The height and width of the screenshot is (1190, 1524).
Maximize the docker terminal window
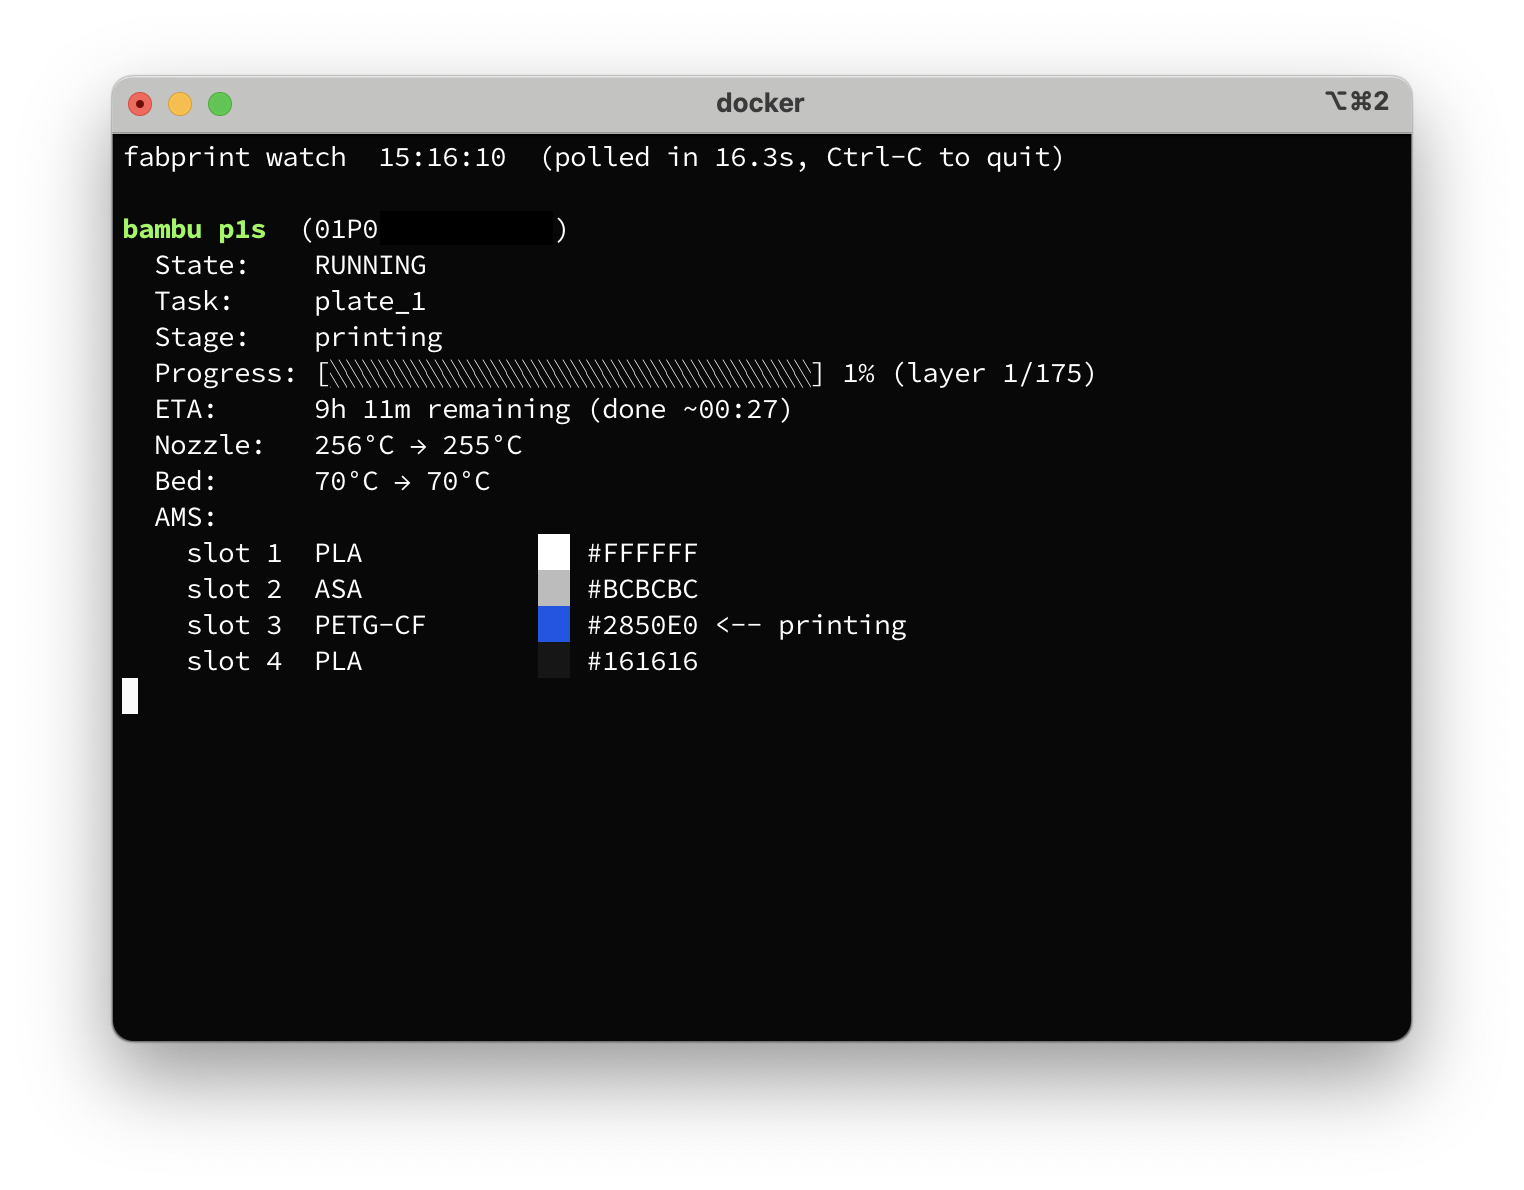click(220, 104)
